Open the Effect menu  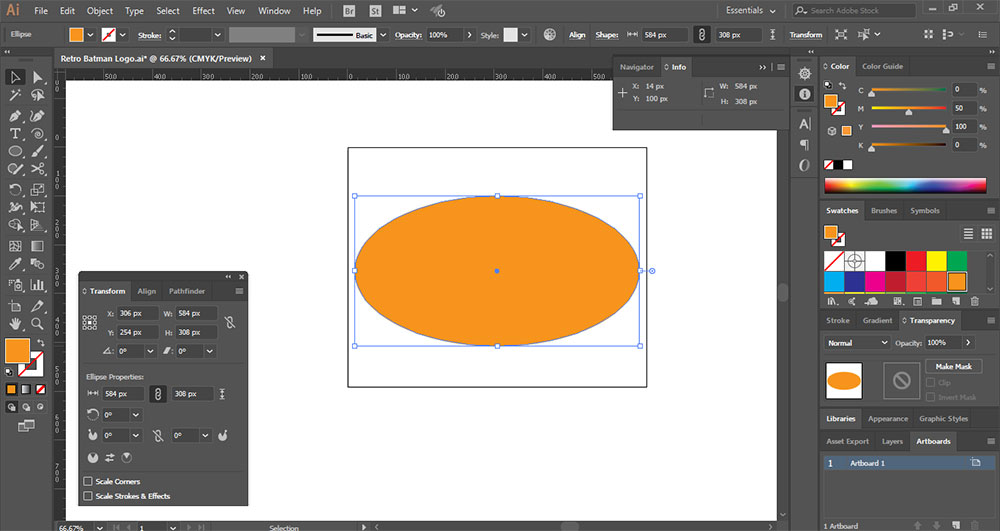(x=203, y=11)
